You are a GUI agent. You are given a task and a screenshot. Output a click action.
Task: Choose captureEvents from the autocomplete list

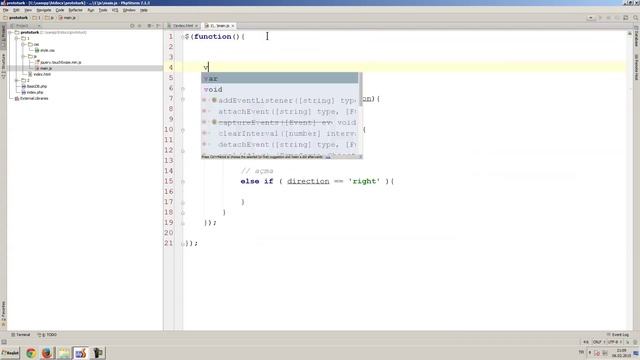coord(280,122)
